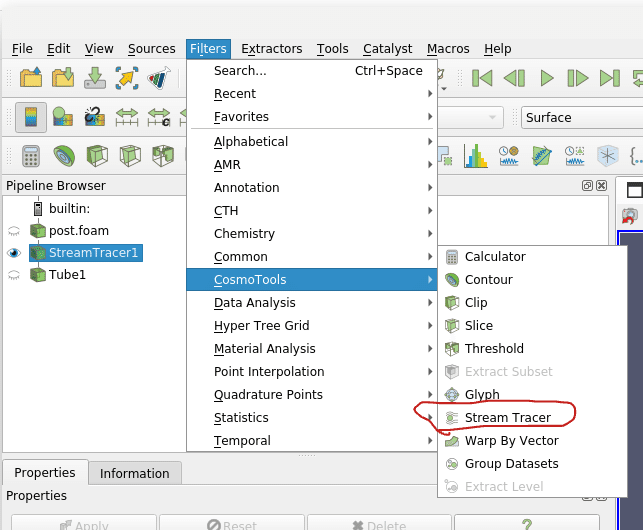Click the Apply button
The height and width of the screenshot is (530, 643).
tap(84, 523)
